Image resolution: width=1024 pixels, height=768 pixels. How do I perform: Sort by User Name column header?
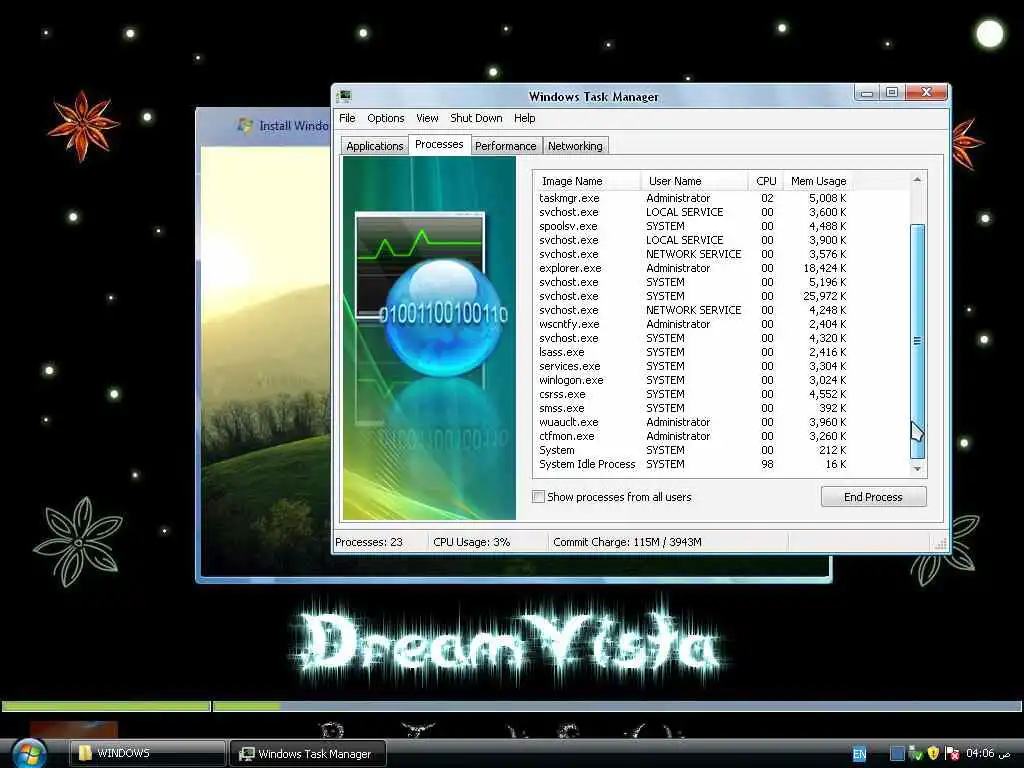pyautogui.click(x=694, y=181)
